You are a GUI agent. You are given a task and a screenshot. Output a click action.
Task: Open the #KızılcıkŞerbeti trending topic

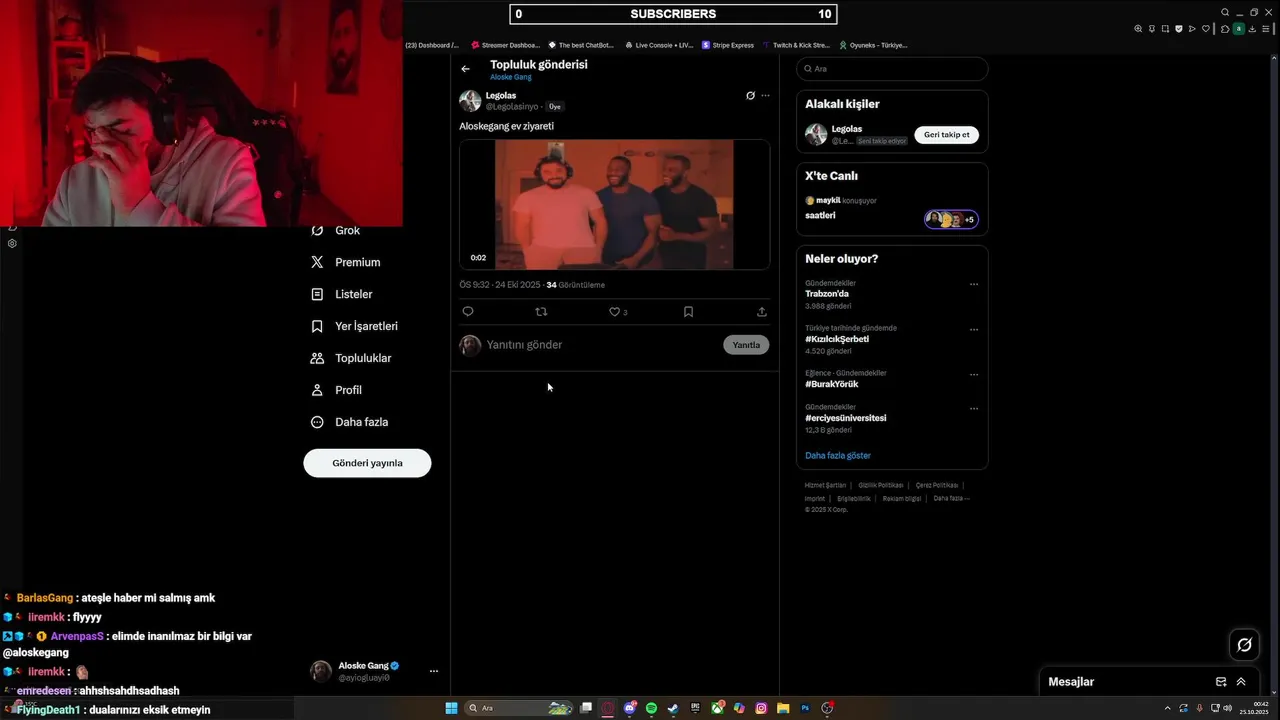click(837, 339)
